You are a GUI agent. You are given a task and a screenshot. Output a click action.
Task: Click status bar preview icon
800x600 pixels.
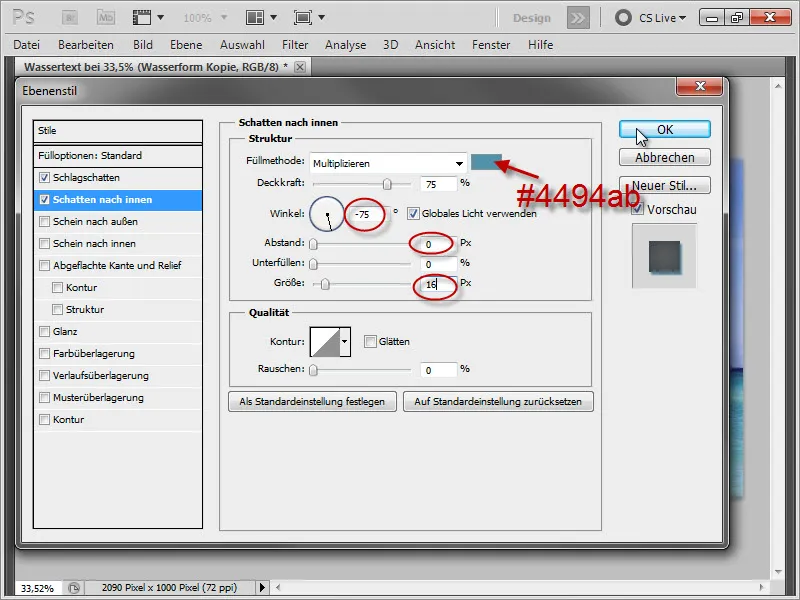[x=74, y=588]
